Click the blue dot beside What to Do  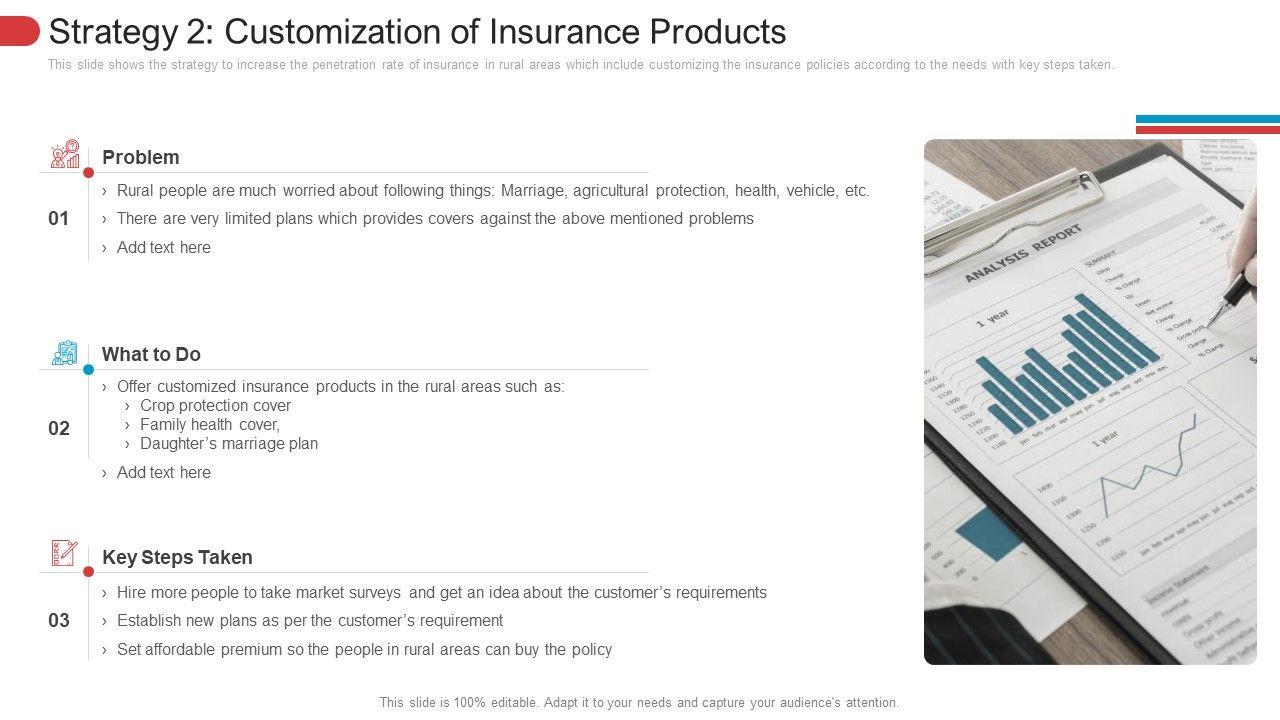pyautogui.click(x=89, y=370)
